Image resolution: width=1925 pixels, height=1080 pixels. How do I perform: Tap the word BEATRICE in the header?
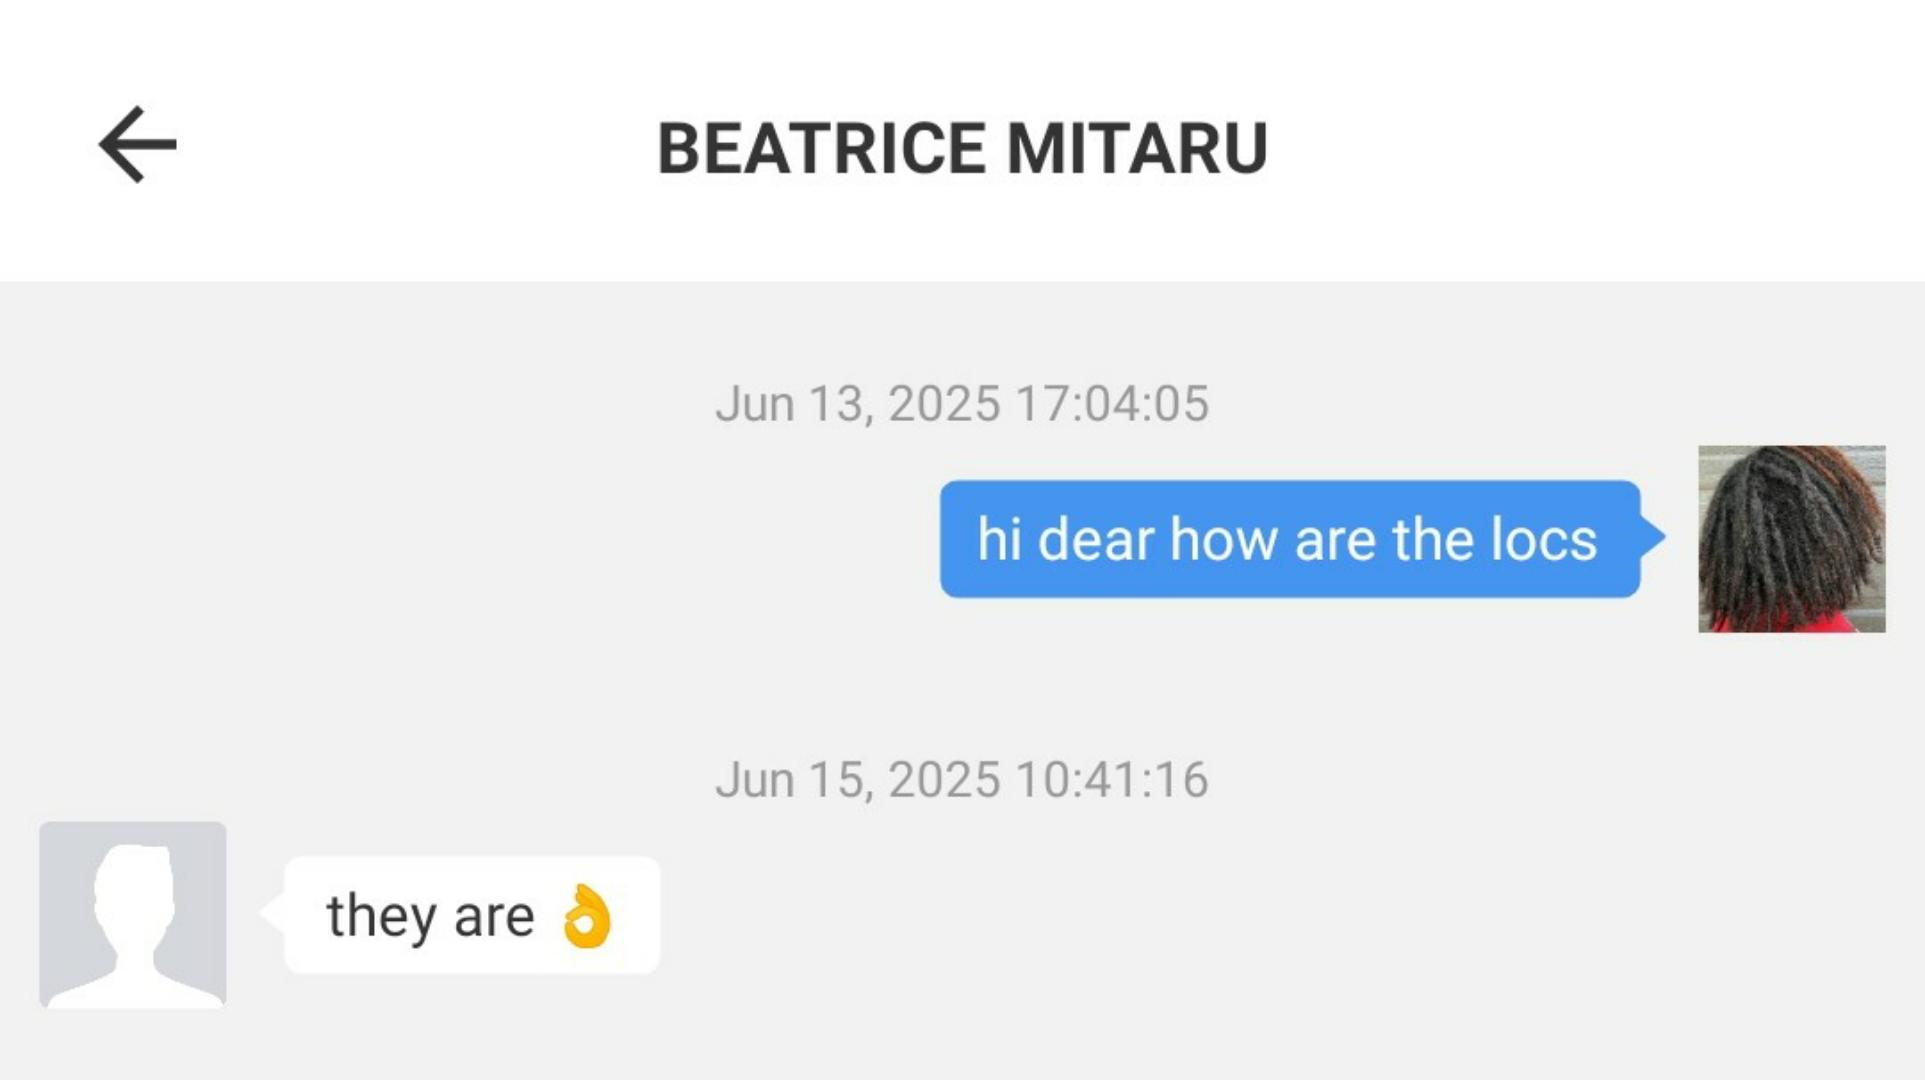[x=822, y=148]
